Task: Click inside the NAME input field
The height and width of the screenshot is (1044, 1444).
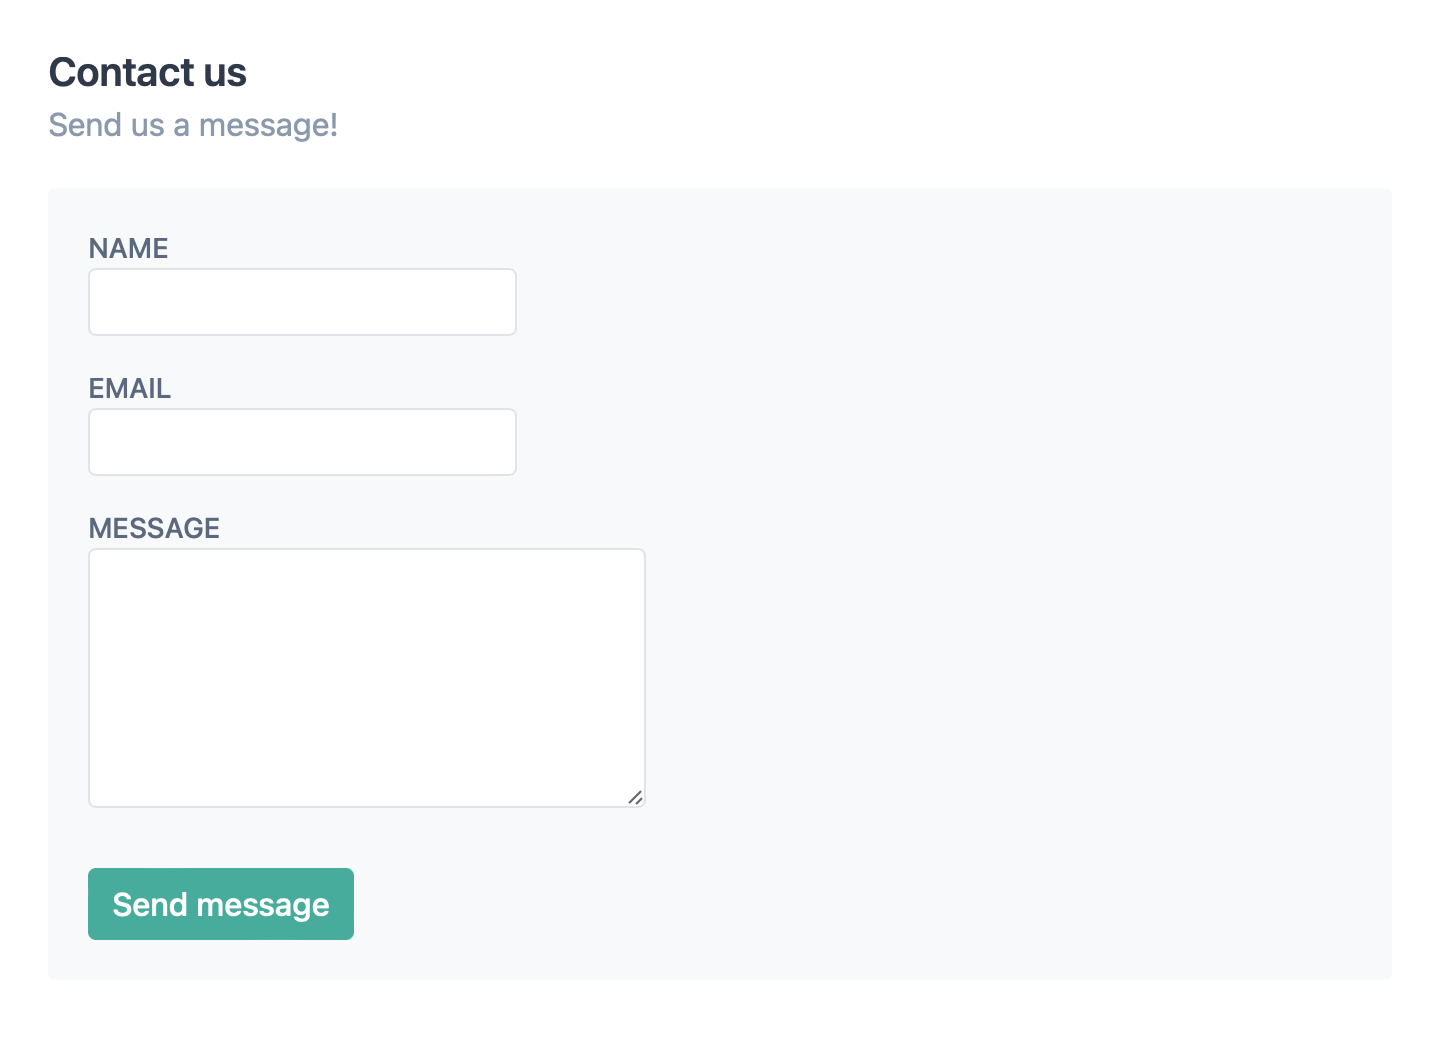Action: pyautogui.click(x=302, y=301)
